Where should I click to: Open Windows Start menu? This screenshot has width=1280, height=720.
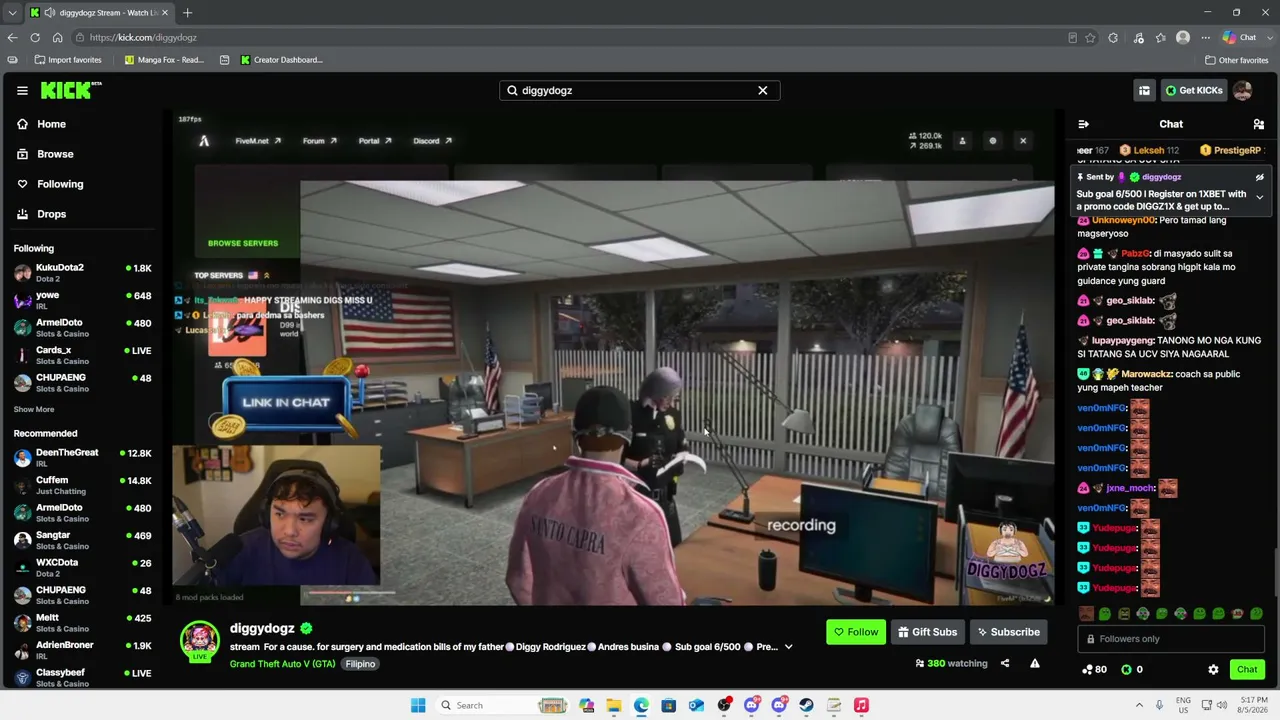click(x=418, y=705)
